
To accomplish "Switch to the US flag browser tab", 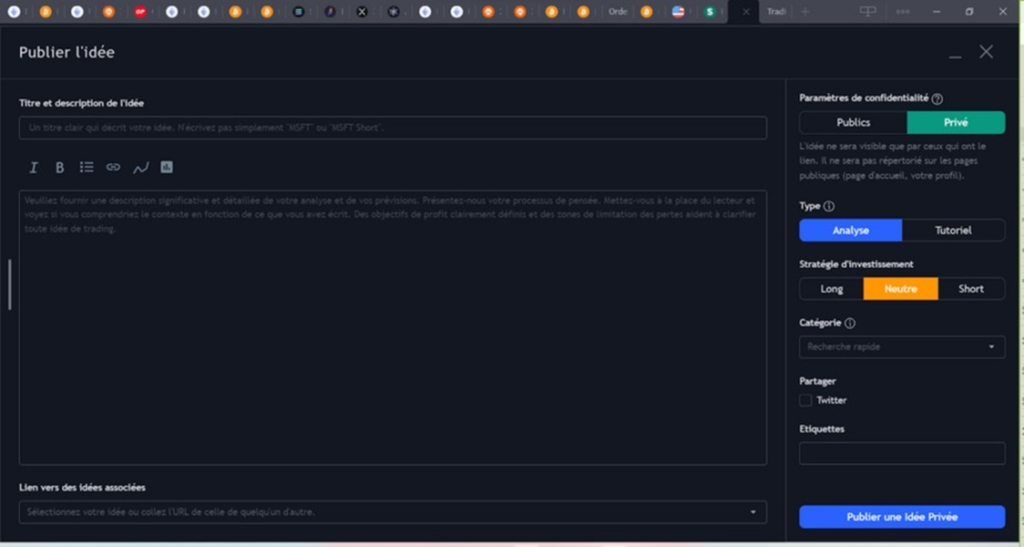I will 678,12.
